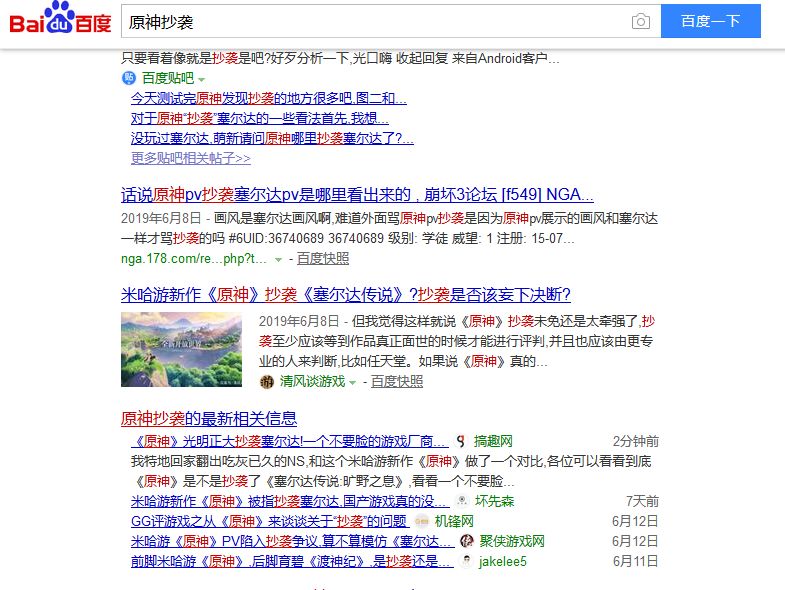This screenshot has width=785, height=590.
Task: Open news GG评游戏之从《原神》来谈谈
Action: (x=270, y=521)
